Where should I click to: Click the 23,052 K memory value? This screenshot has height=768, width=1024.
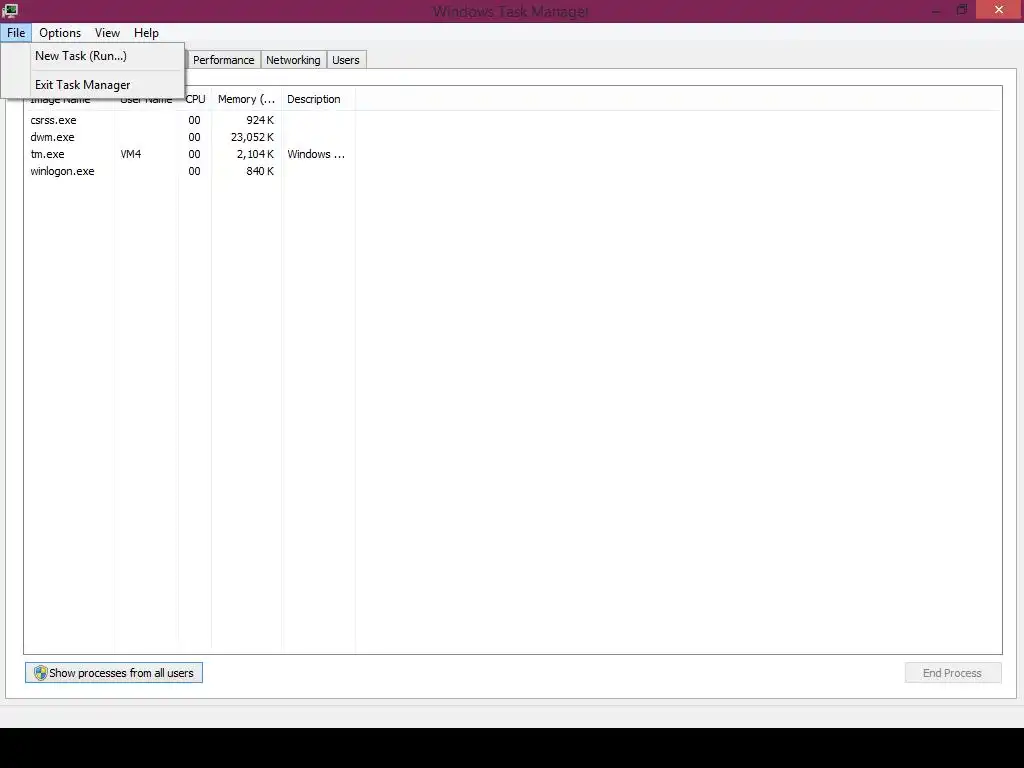pyautogui.click(x=252, y=137)
